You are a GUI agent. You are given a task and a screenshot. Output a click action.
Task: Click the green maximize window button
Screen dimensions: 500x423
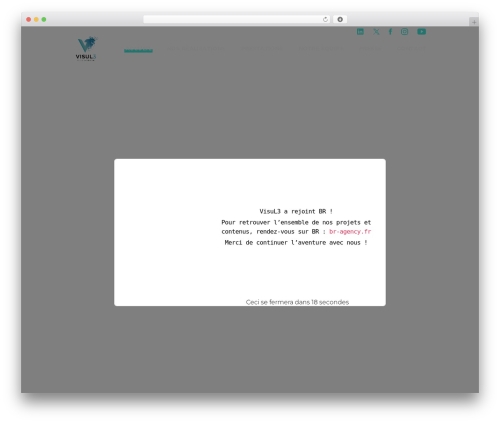(x=44, y=19)
